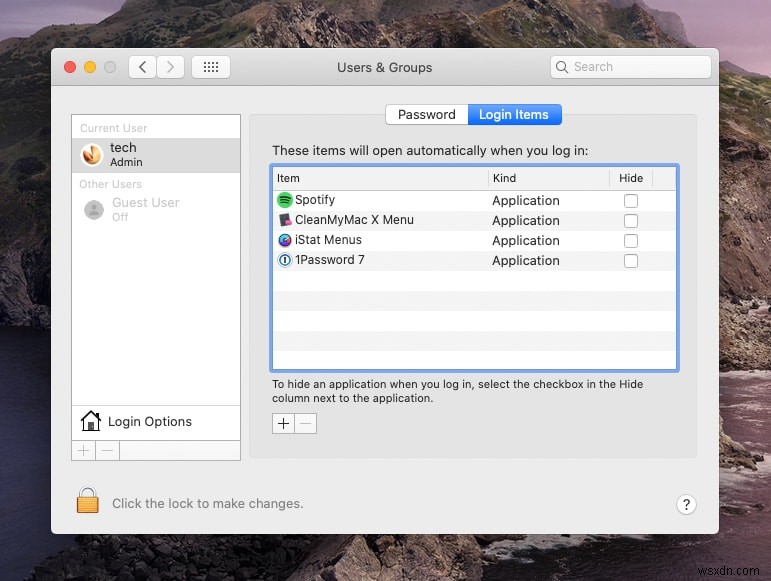The image size is (771, 581).
Task: Show all preferences grid button
Action: 211,67
